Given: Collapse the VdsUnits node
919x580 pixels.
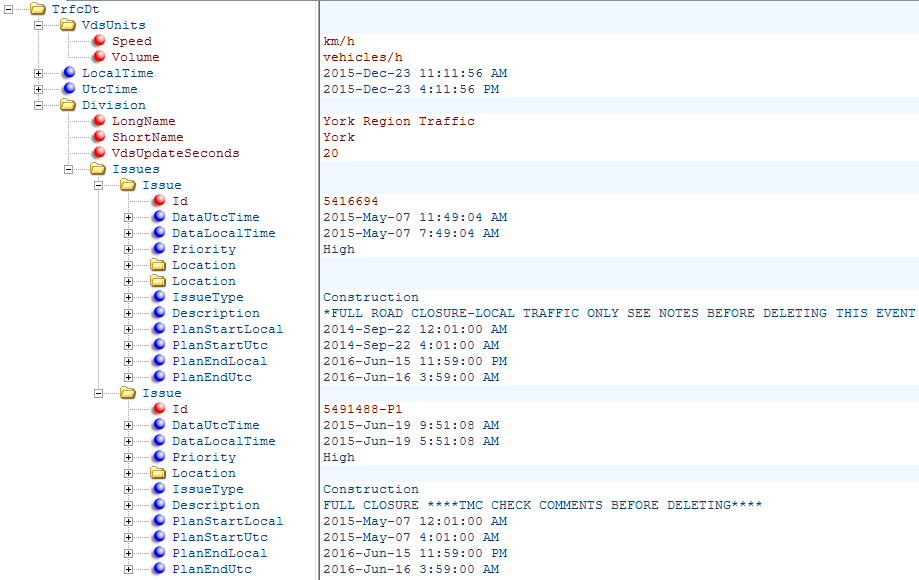Looking at the screenshot, I should click(x=39, y=25).
